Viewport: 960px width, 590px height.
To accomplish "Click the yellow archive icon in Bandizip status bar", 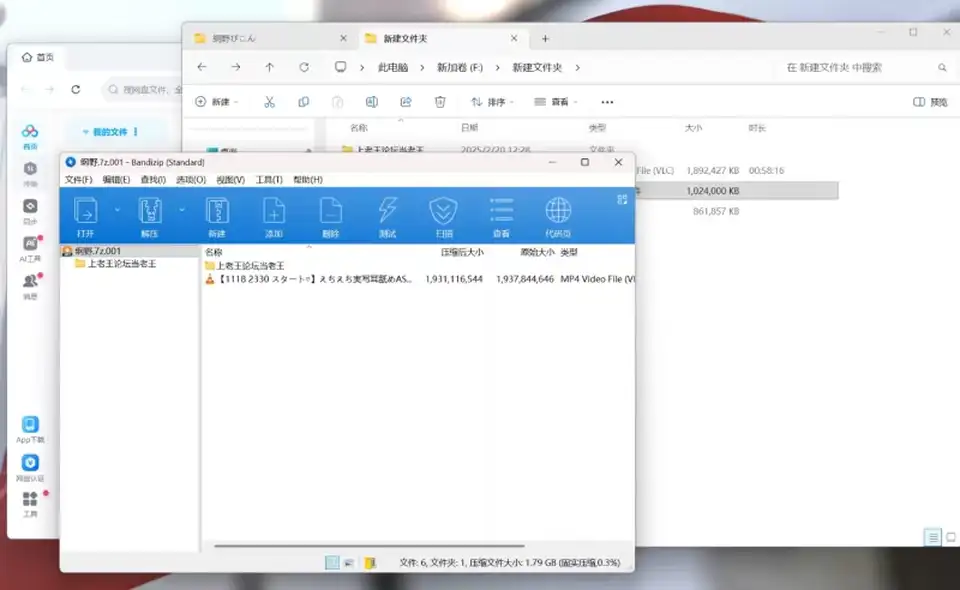I will coord(370,562).
